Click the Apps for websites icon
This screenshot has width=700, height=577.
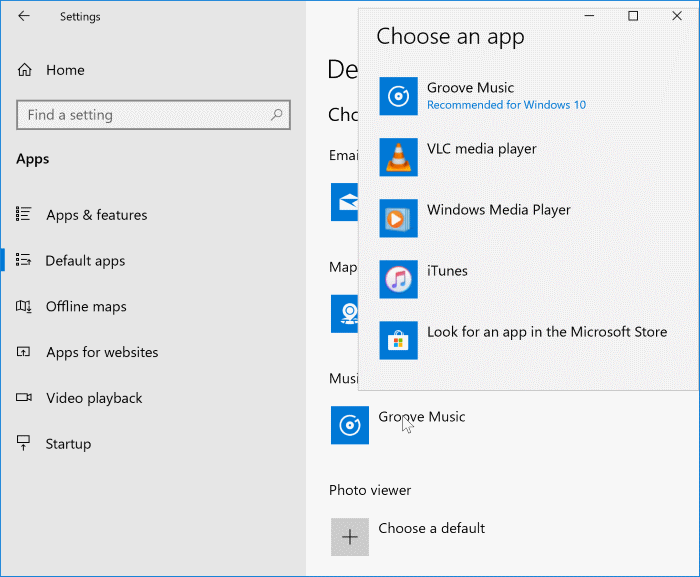[x=23, y=351]
